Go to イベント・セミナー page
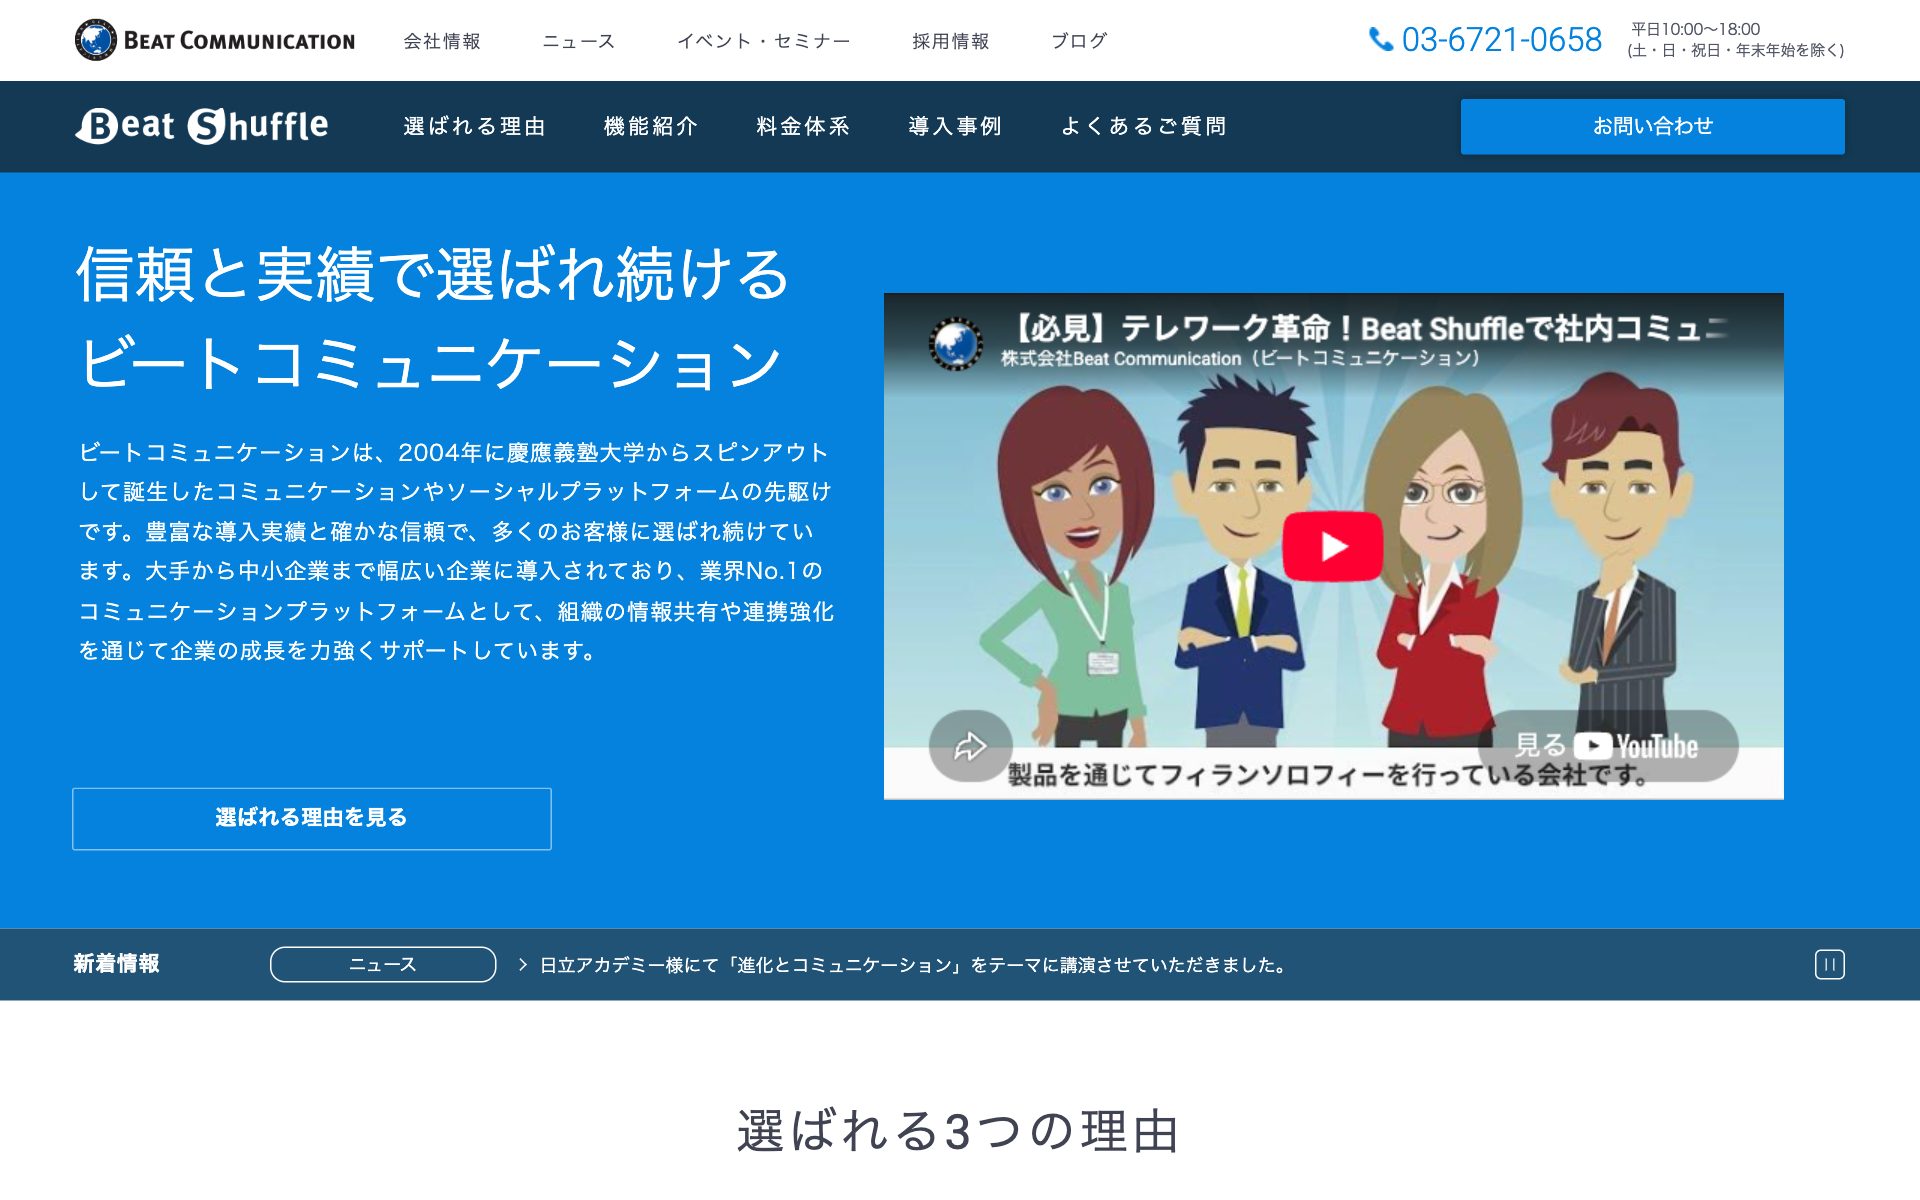 764,41
